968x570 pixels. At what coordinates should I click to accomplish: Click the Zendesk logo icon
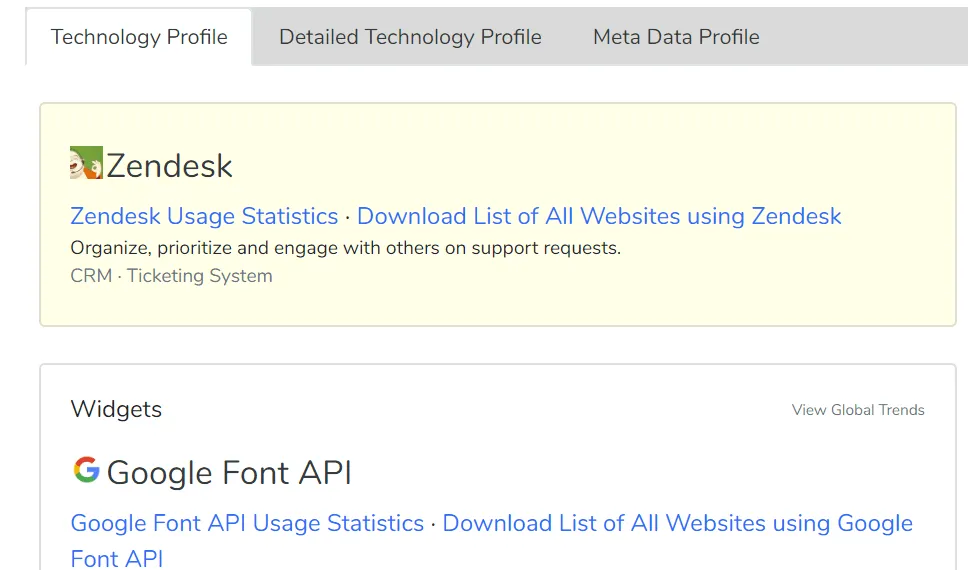pyautogui.click(x=86, y=162)
